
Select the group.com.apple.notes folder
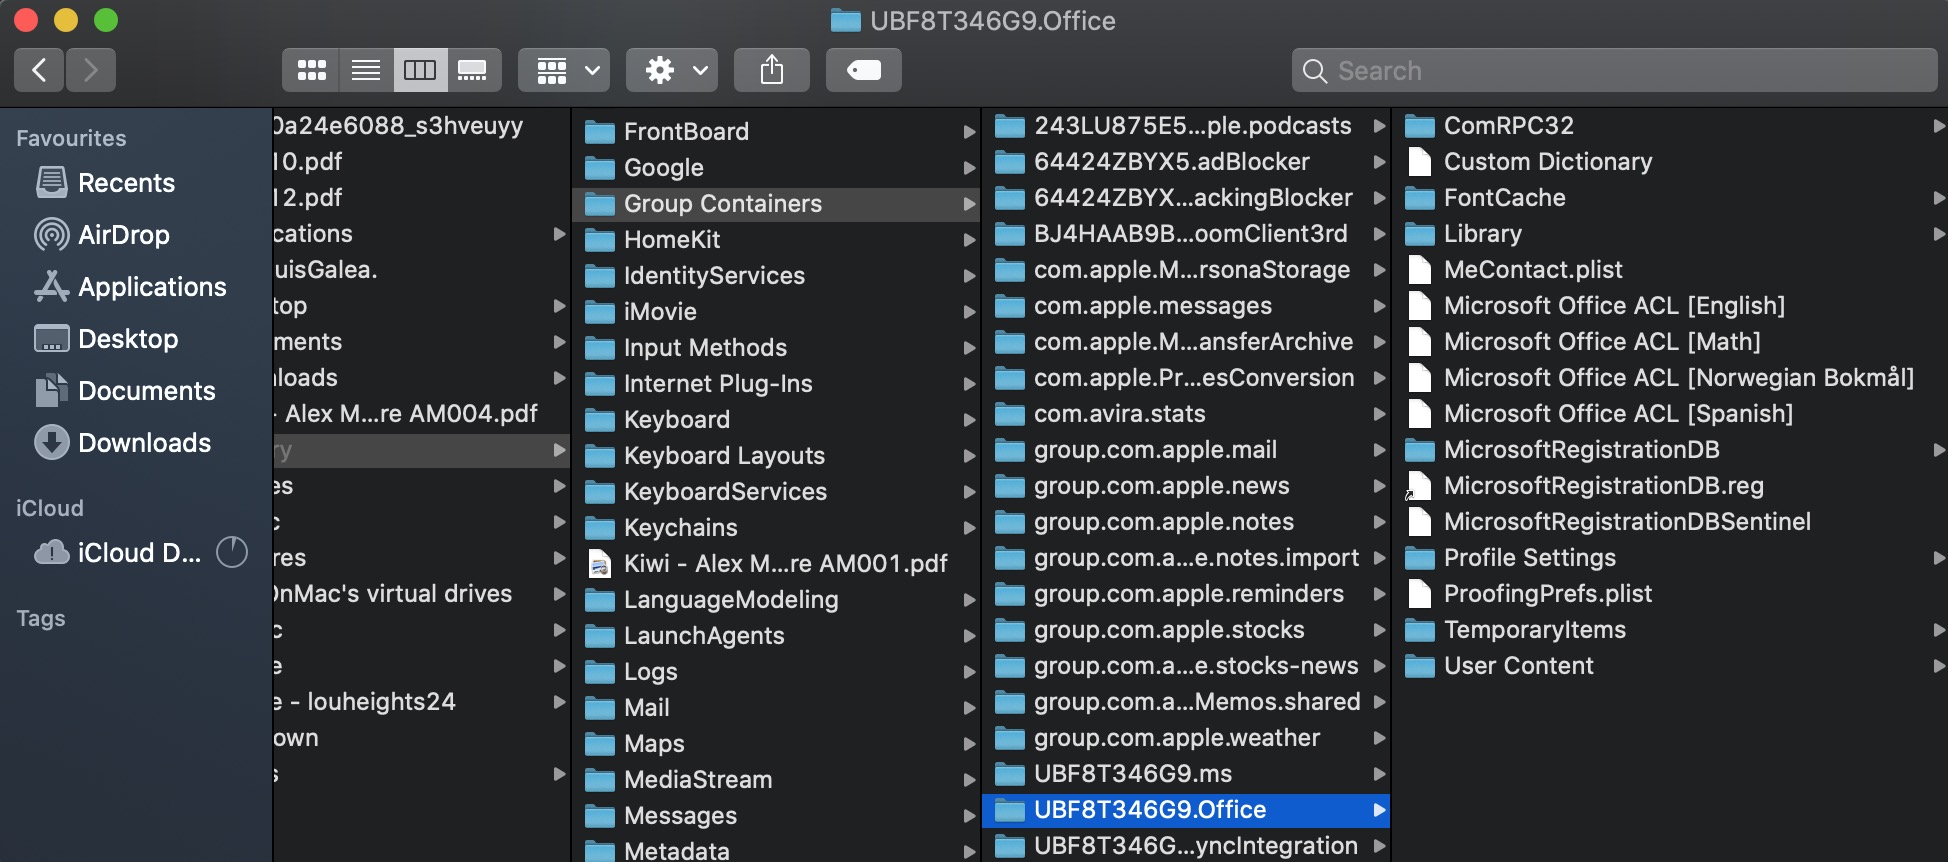tap(1186, 521)
